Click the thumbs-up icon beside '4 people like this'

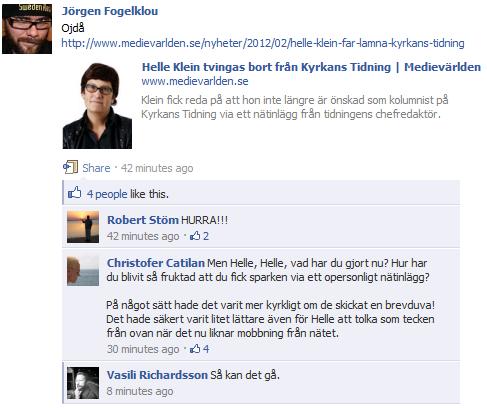(75, 193)
